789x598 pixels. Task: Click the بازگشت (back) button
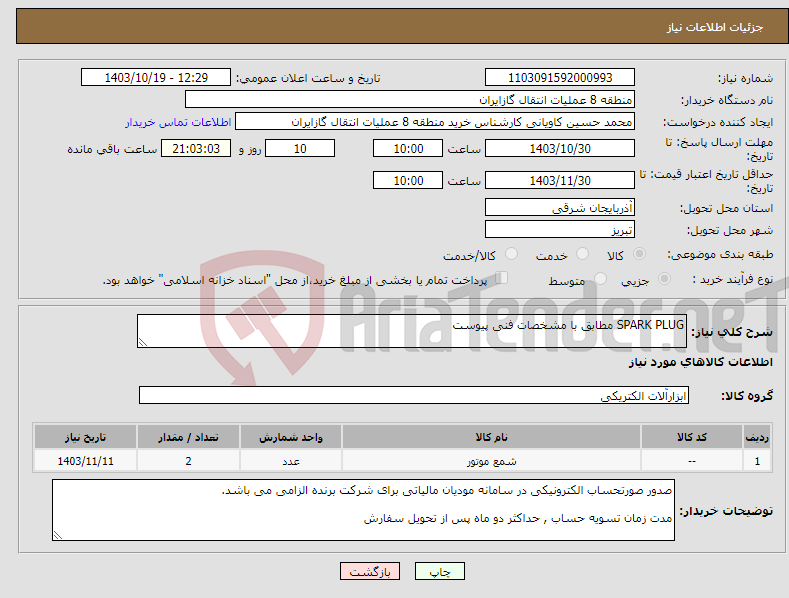pos(370,571)
